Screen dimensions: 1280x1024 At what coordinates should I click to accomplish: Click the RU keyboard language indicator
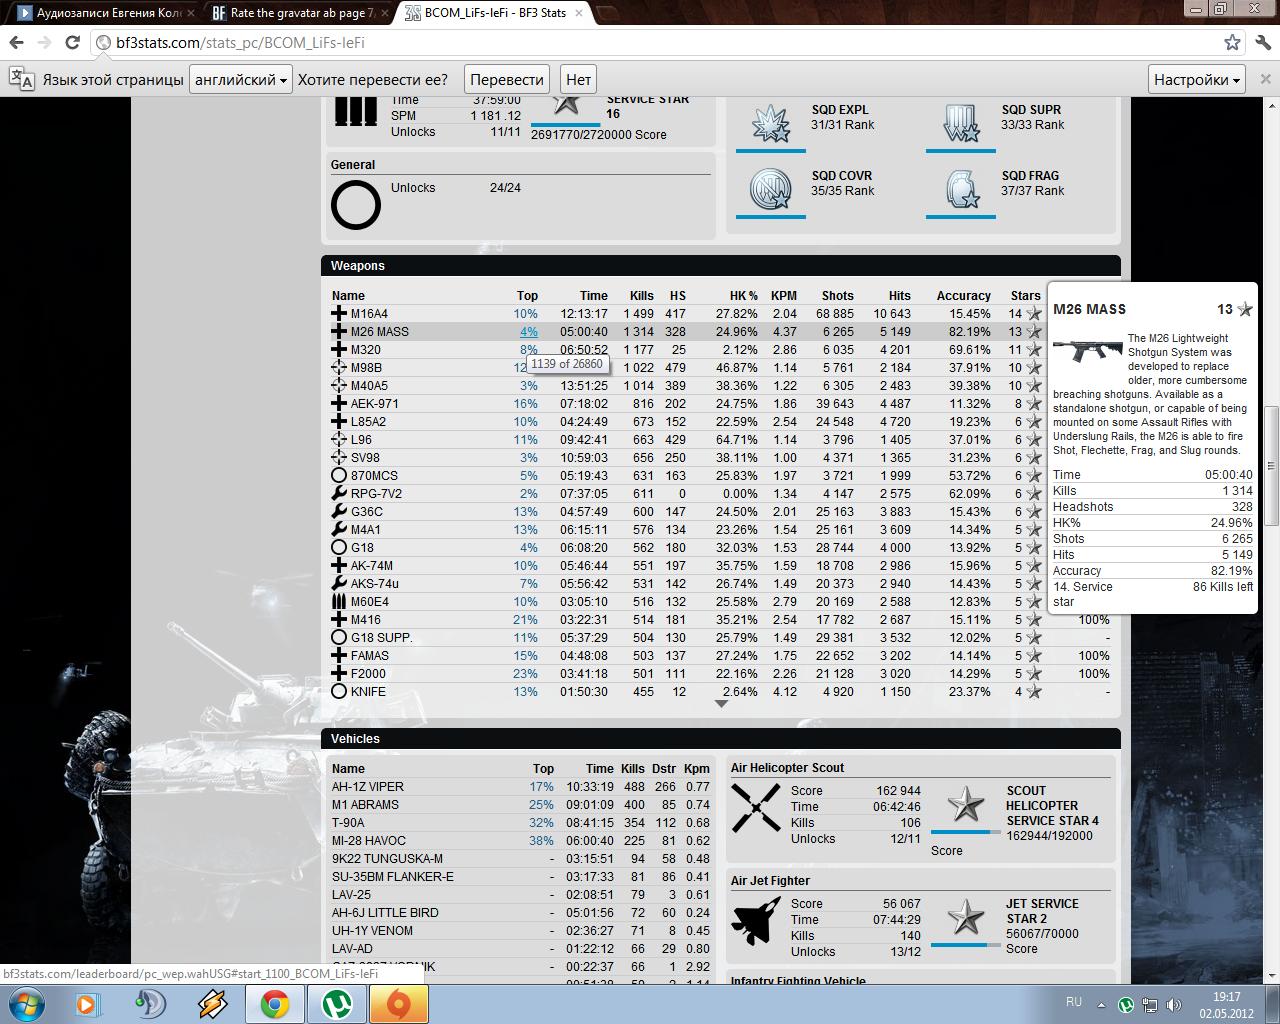[x=1074, y=1002]
